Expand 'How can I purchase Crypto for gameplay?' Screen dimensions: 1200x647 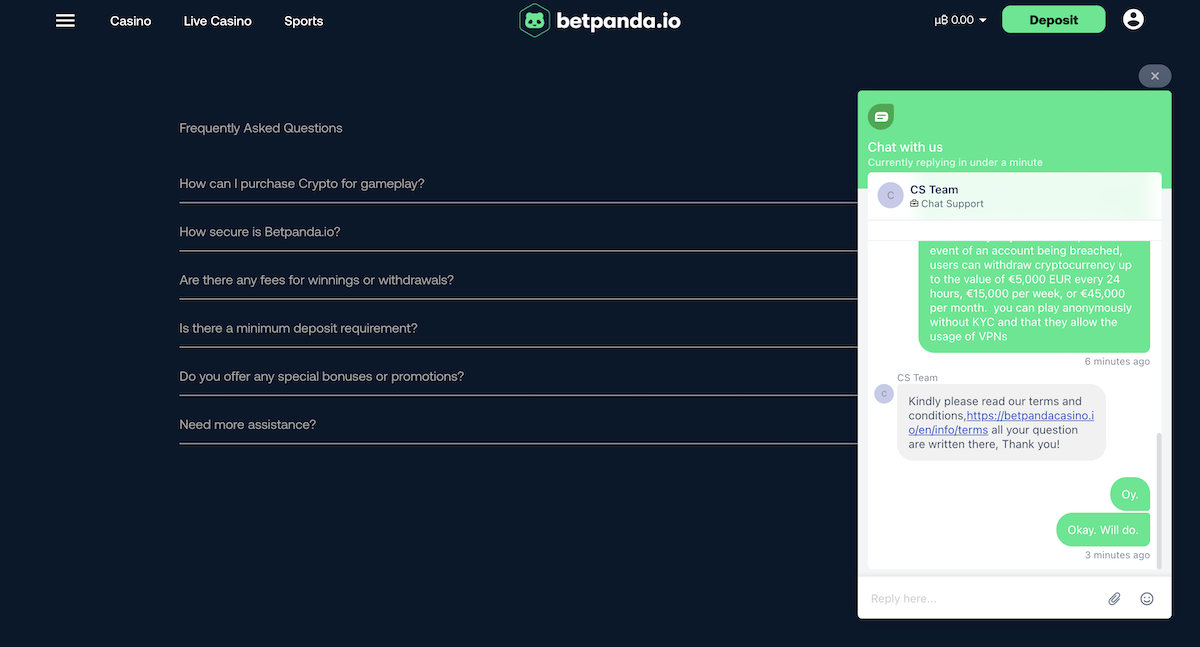[x=301, y=183]
